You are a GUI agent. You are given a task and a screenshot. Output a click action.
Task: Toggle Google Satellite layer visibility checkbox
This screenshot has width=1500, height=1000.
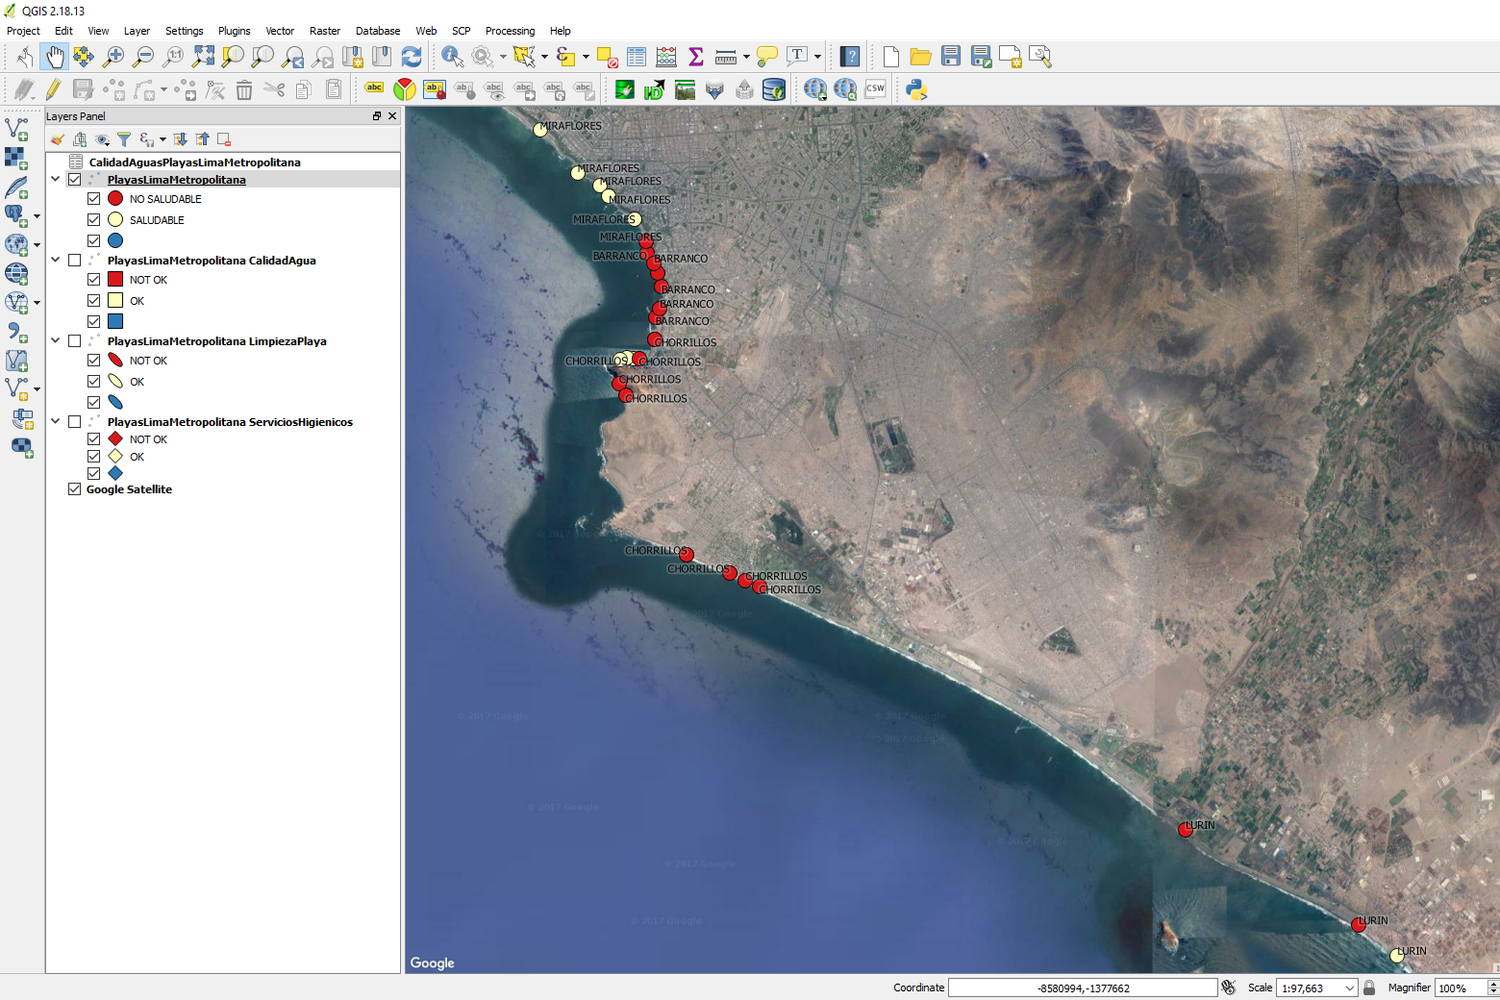click(x=74, y=489)
